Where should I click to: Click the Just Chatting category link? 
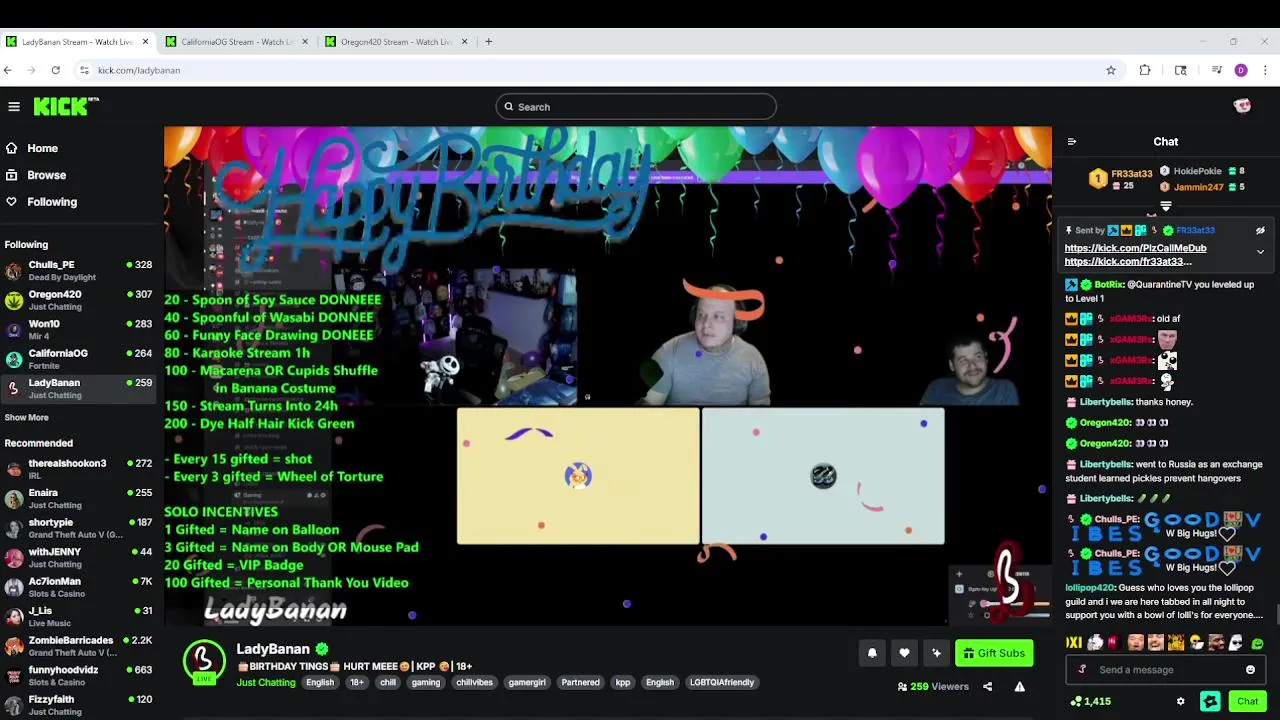coord(266,683)
